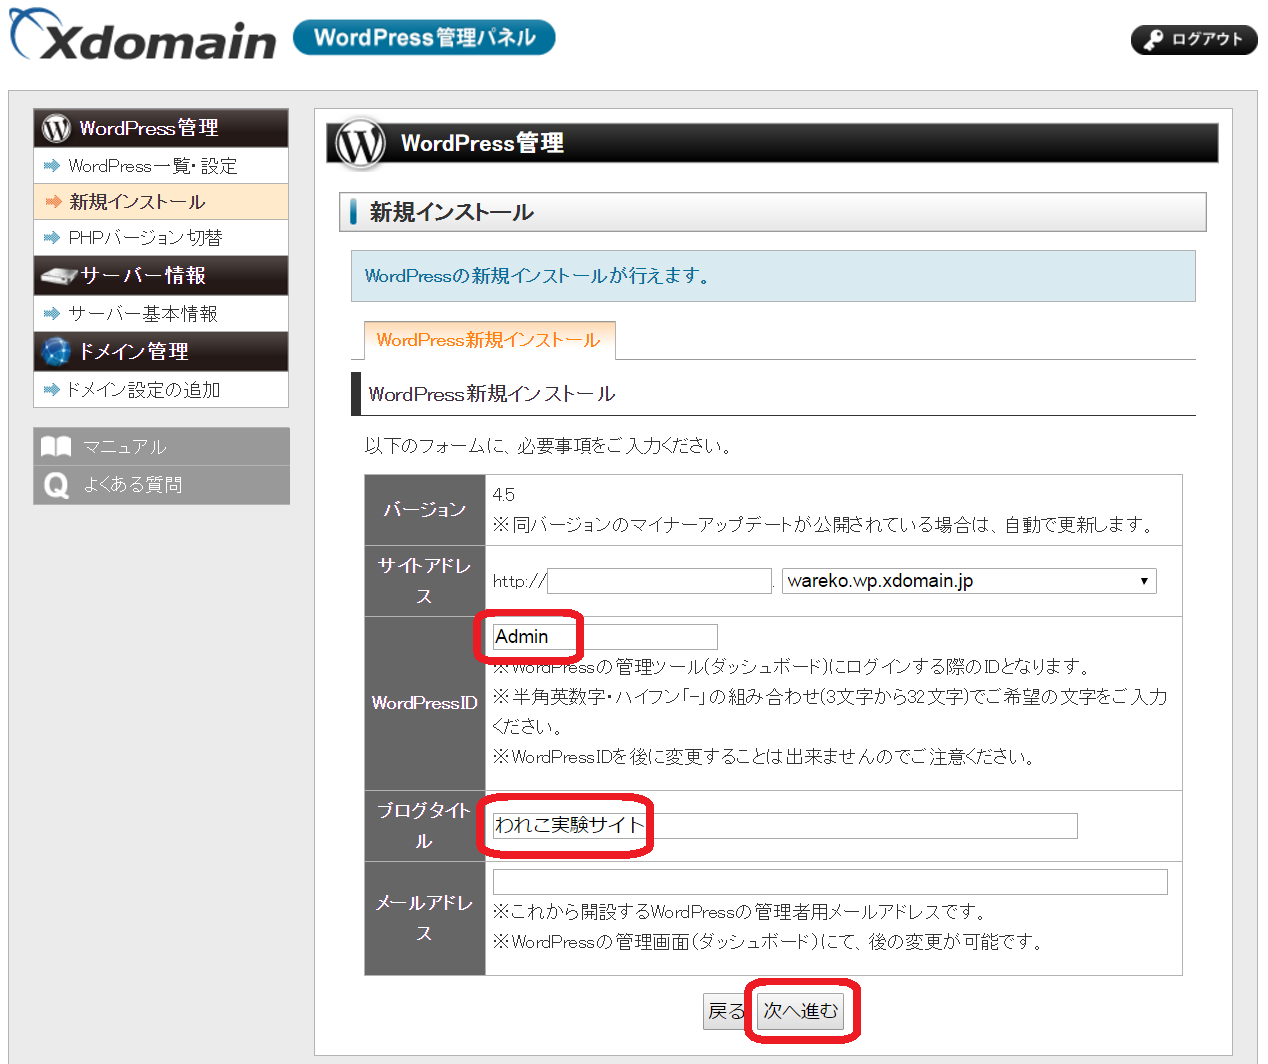Switch to the WordPress新規インストール tab
The height and width of the screenshot is (1064, 1268).
coord(489,340)
